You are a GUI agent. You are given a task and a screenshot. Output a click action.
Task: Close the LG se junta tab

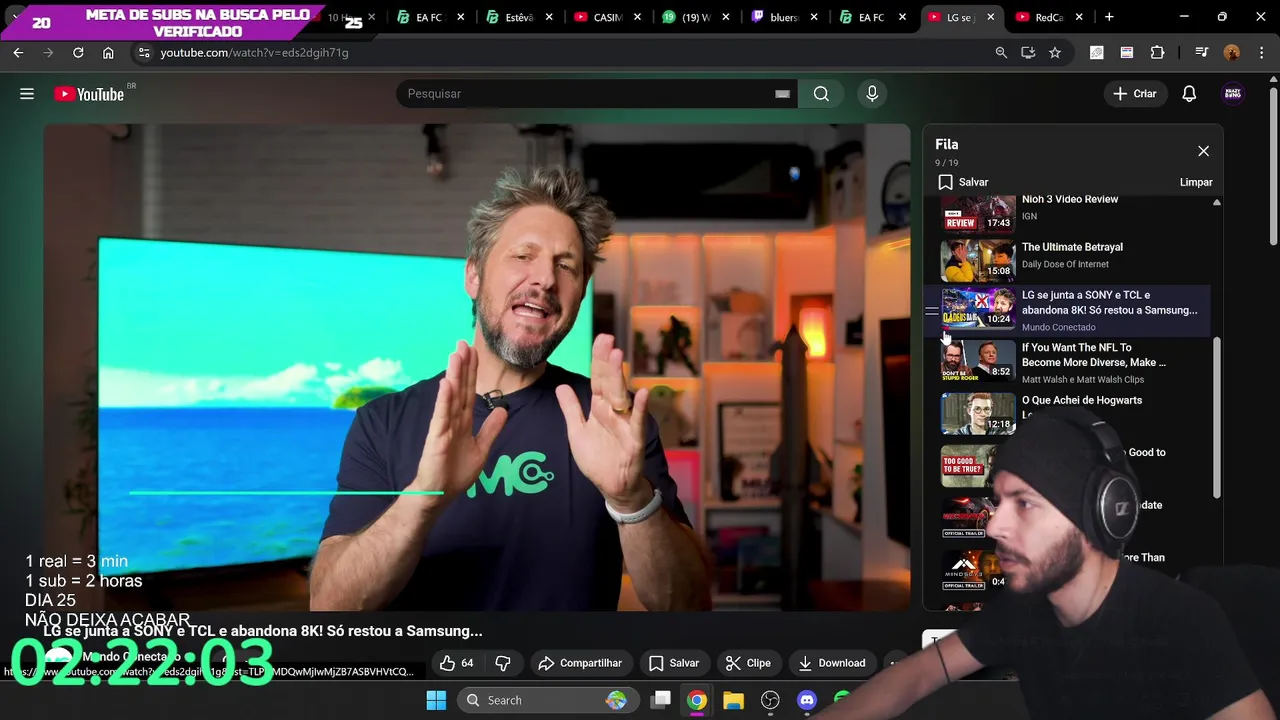pos(990,17)
